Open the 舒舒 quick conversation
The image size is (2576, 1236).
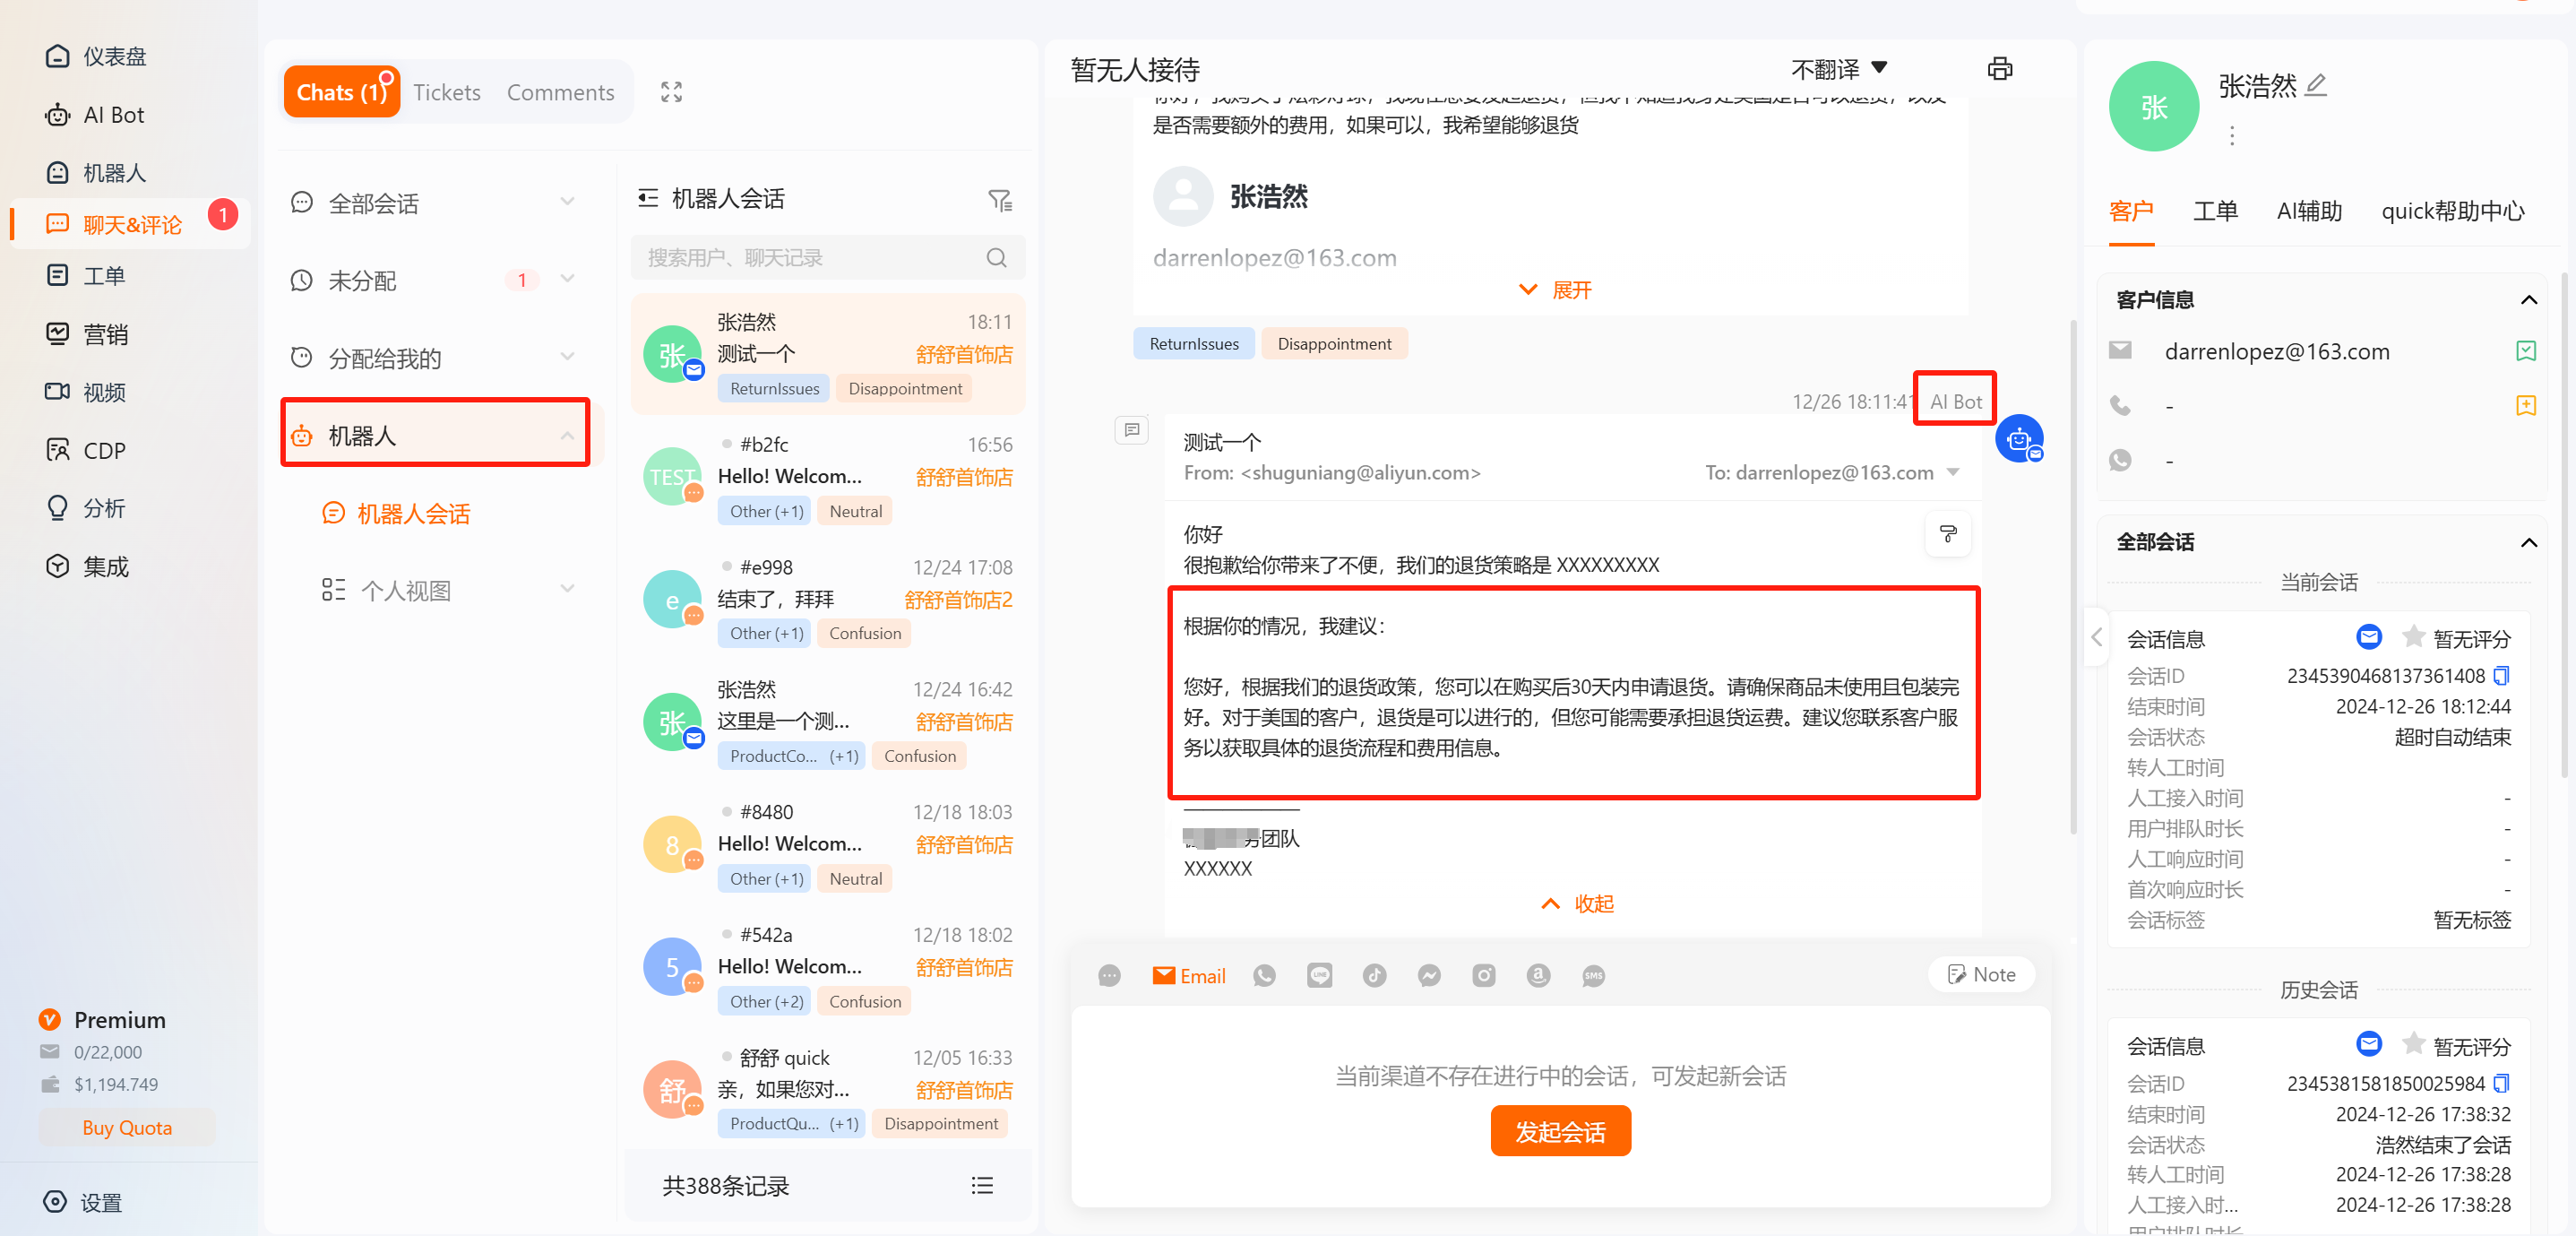coord(827,1091)
